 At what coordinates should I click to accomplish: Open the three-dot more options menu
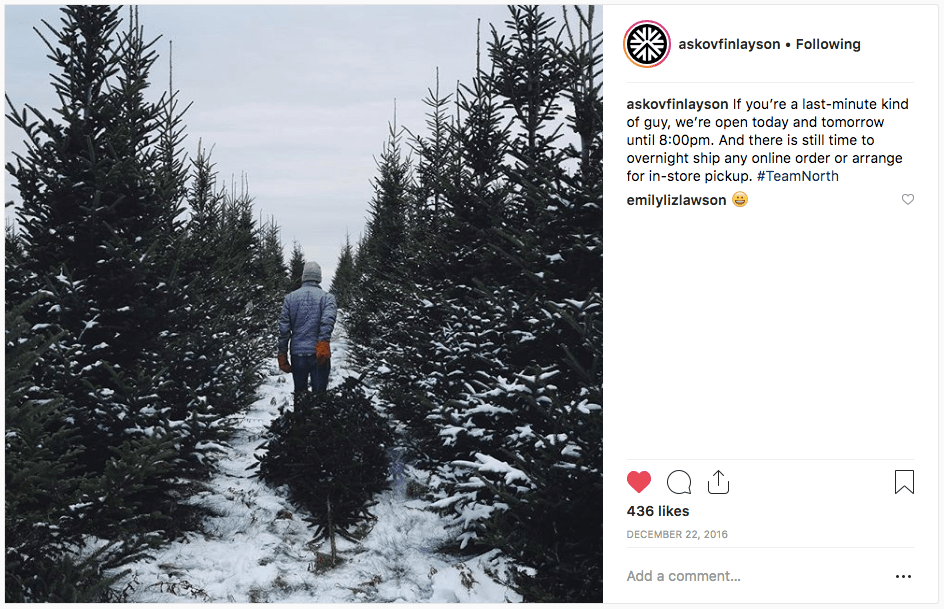pyautogui.click(x=903, y=577)
